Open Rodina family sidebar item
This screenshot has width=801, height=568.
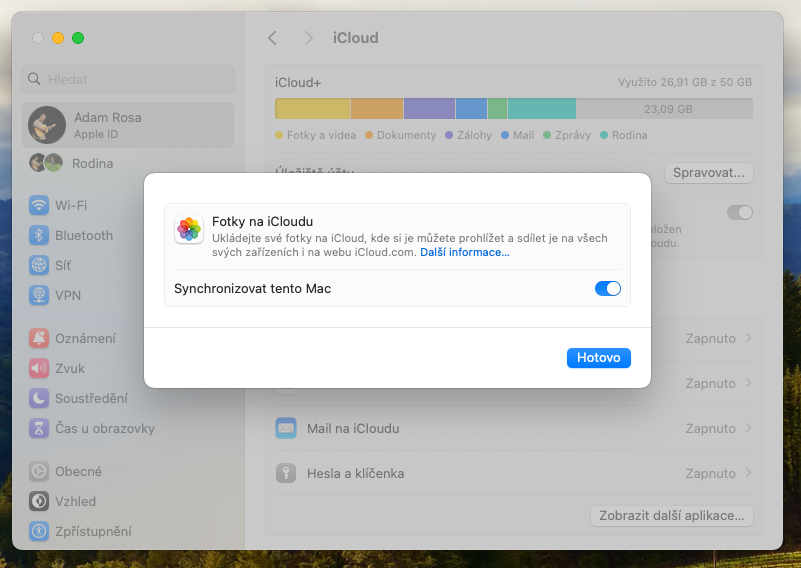(92, 163)
